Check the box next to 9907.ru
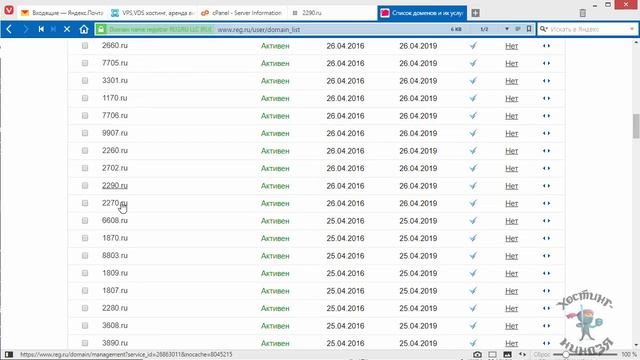The width and height of the screenshot is (640, 360). 85,133
